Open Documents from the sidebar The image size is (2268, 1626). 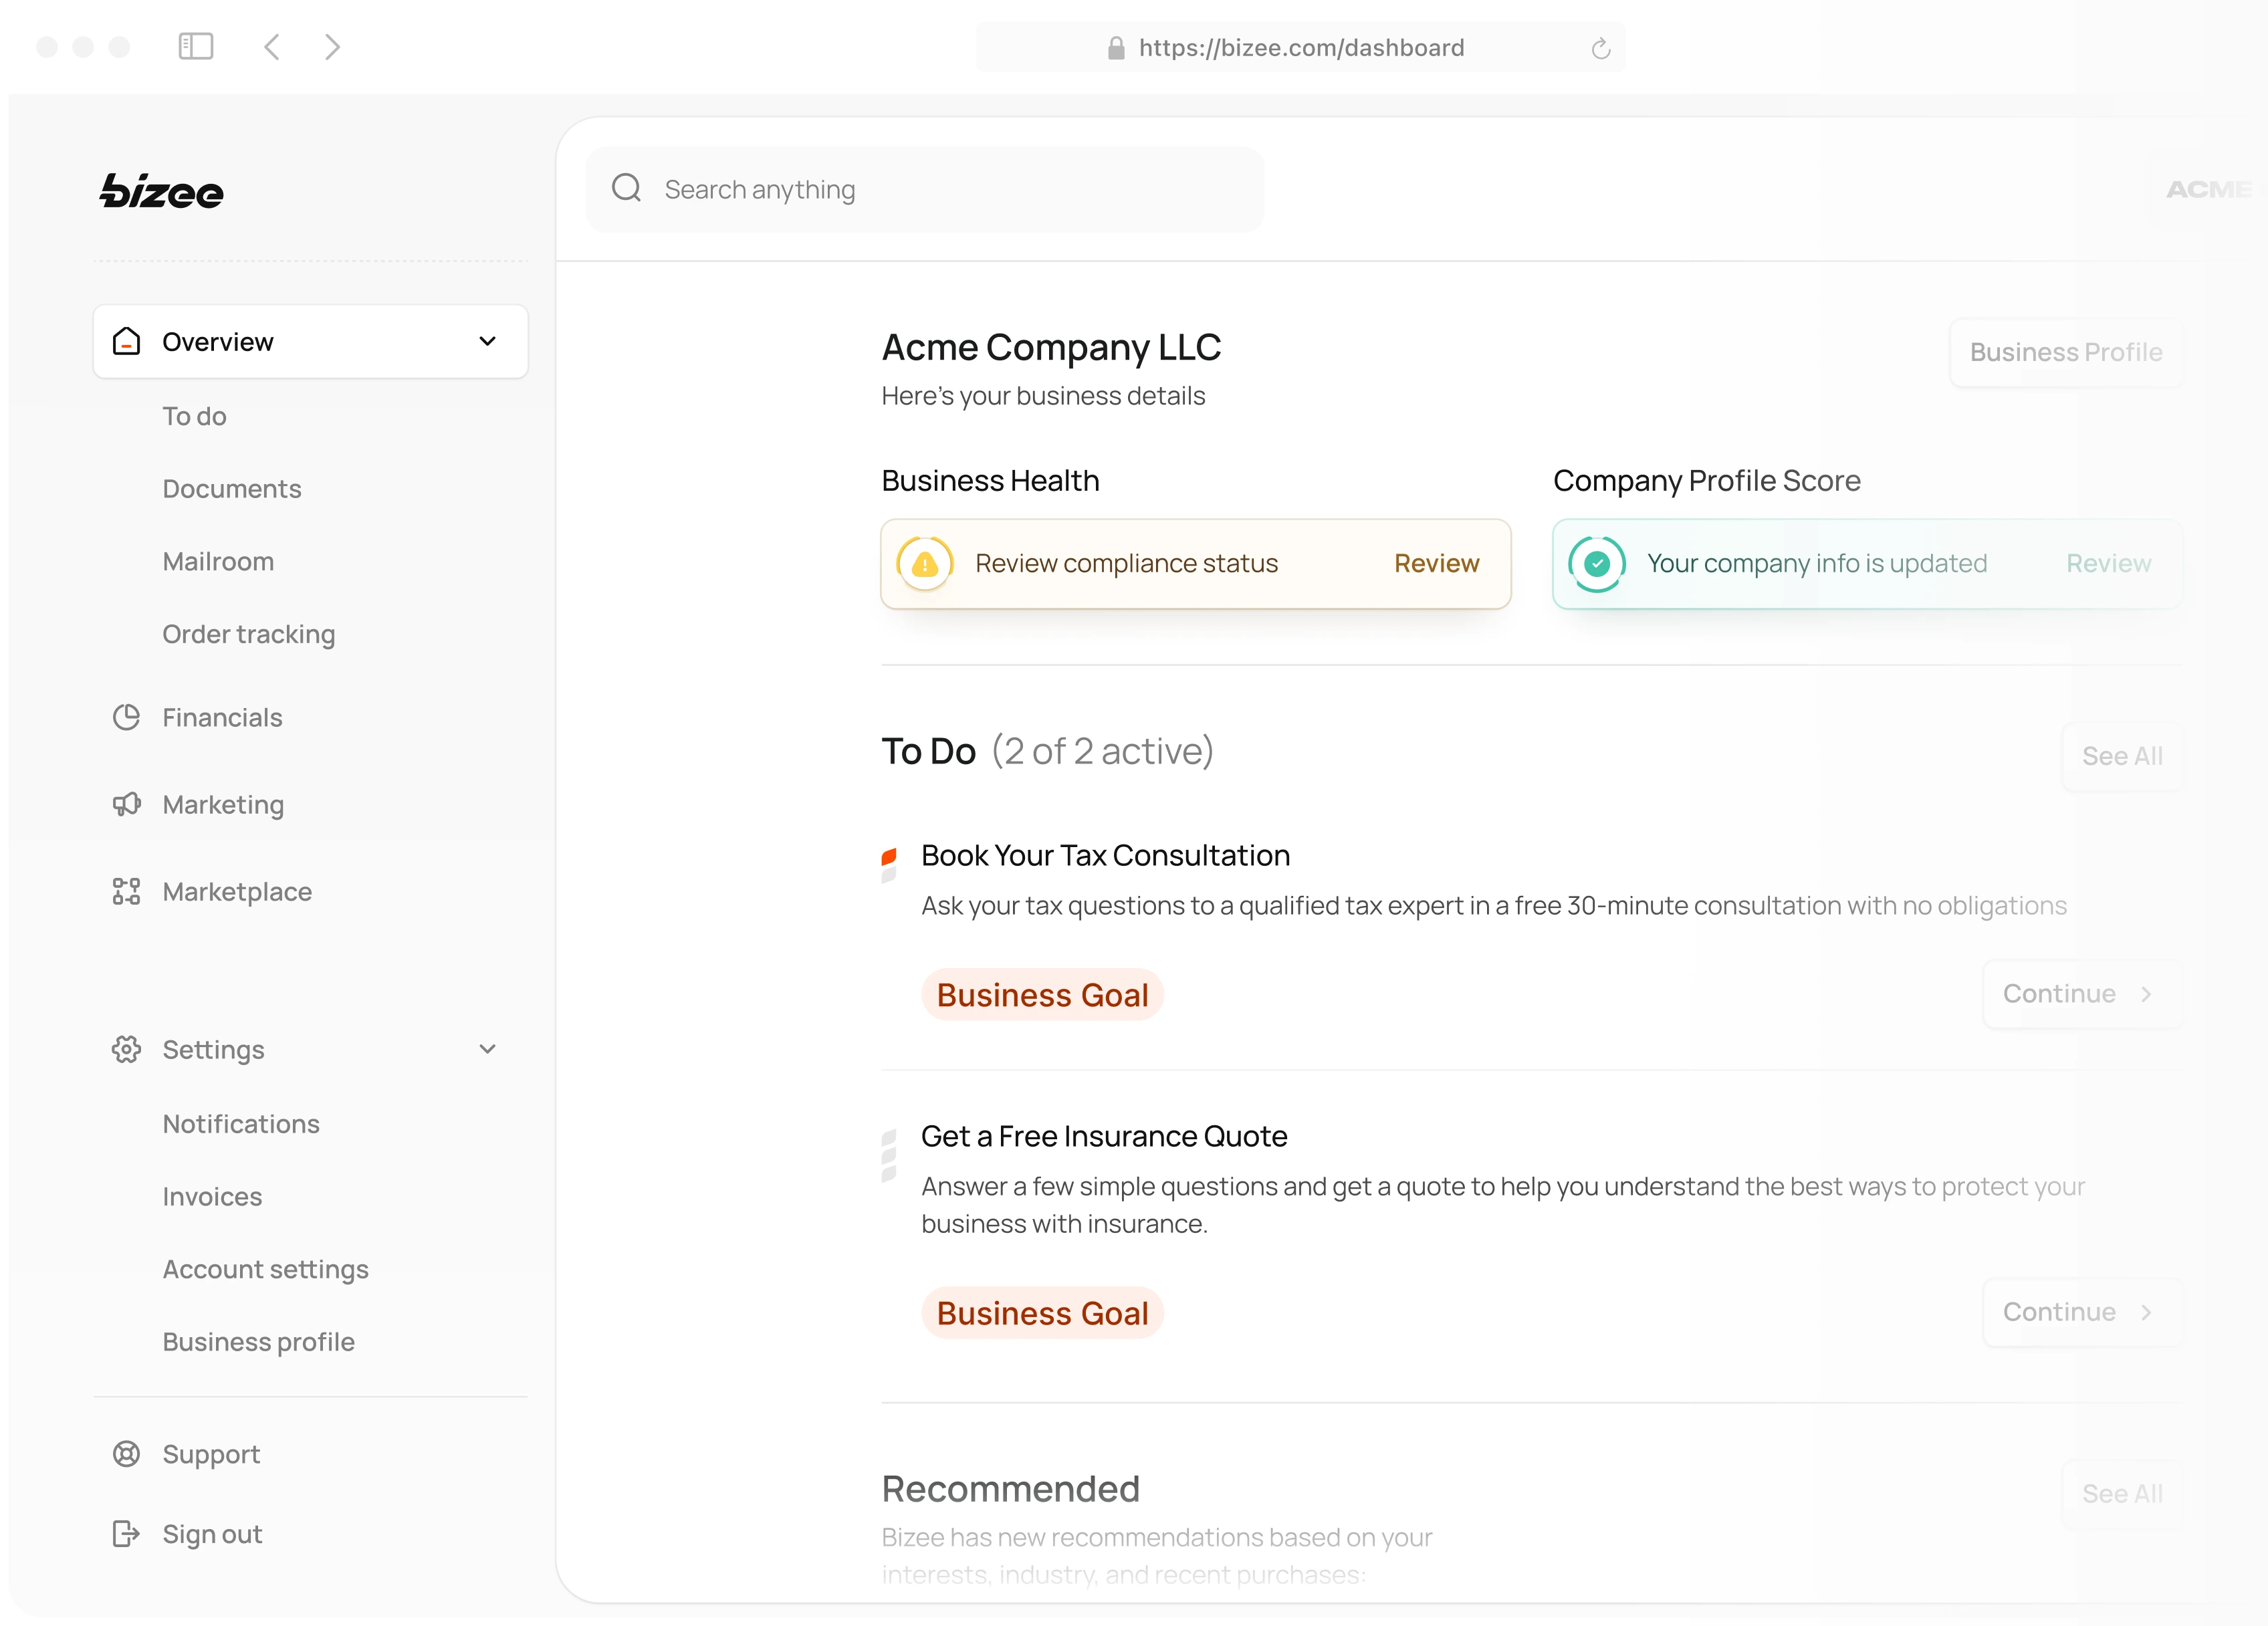[x=231, y=488]
